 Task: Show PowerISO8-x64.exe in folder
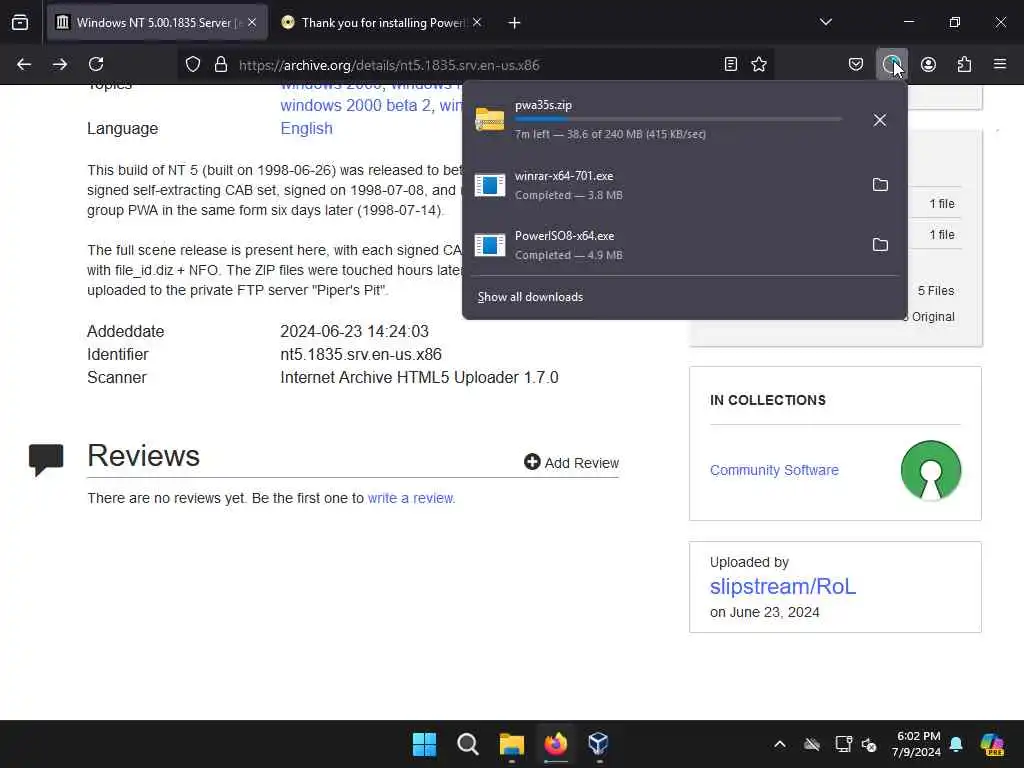click(880, 245)
